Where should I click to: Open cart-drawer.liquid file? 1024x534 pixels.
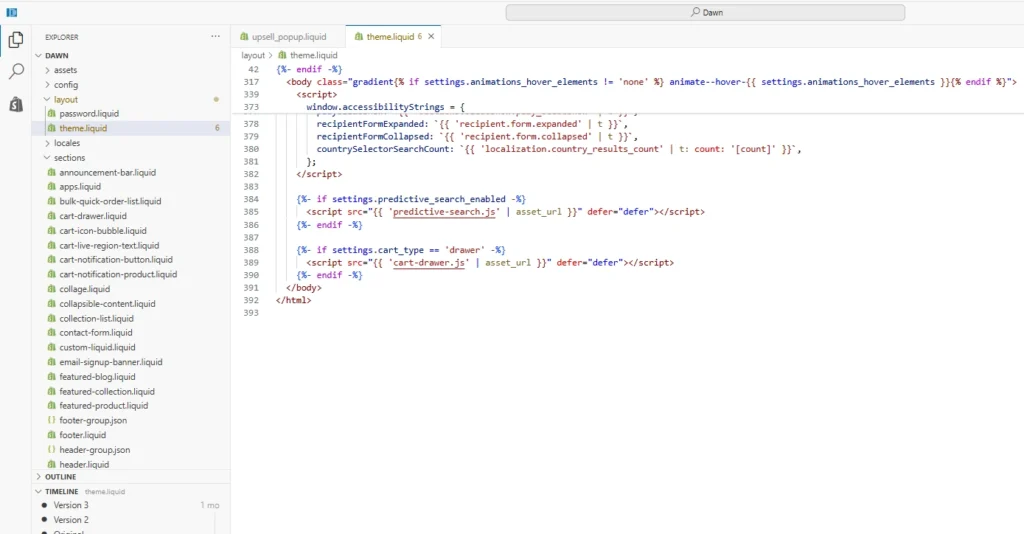pyautogui.click(x=93, y=216)
